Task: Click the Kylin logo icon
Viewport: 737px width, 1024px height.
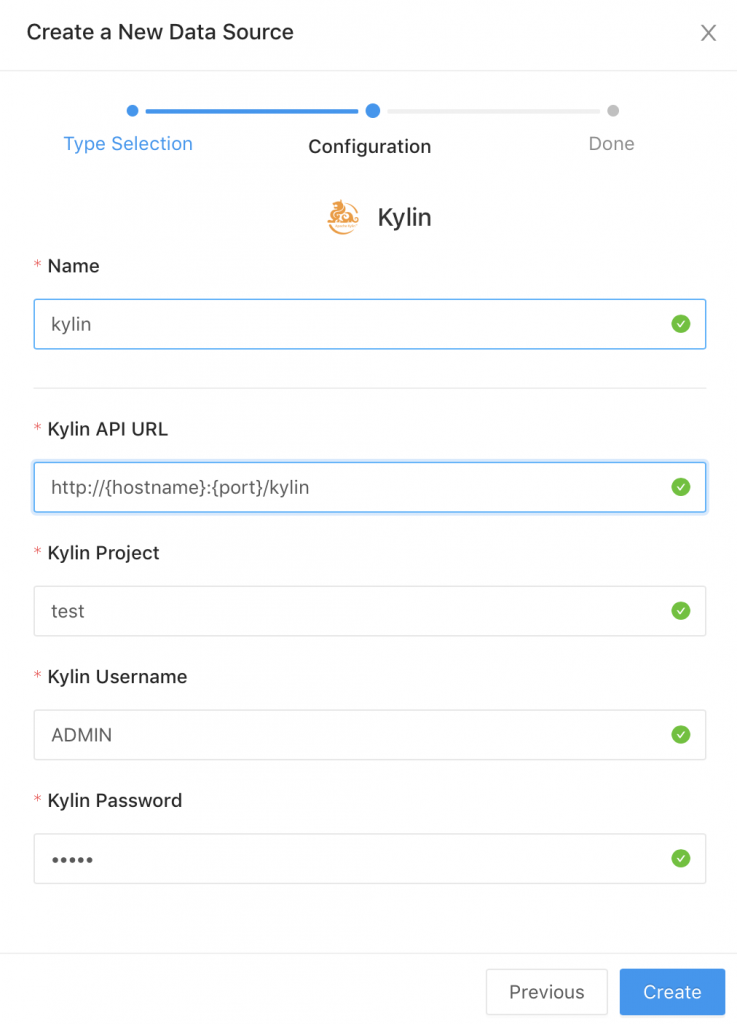Action: (343, 217)
